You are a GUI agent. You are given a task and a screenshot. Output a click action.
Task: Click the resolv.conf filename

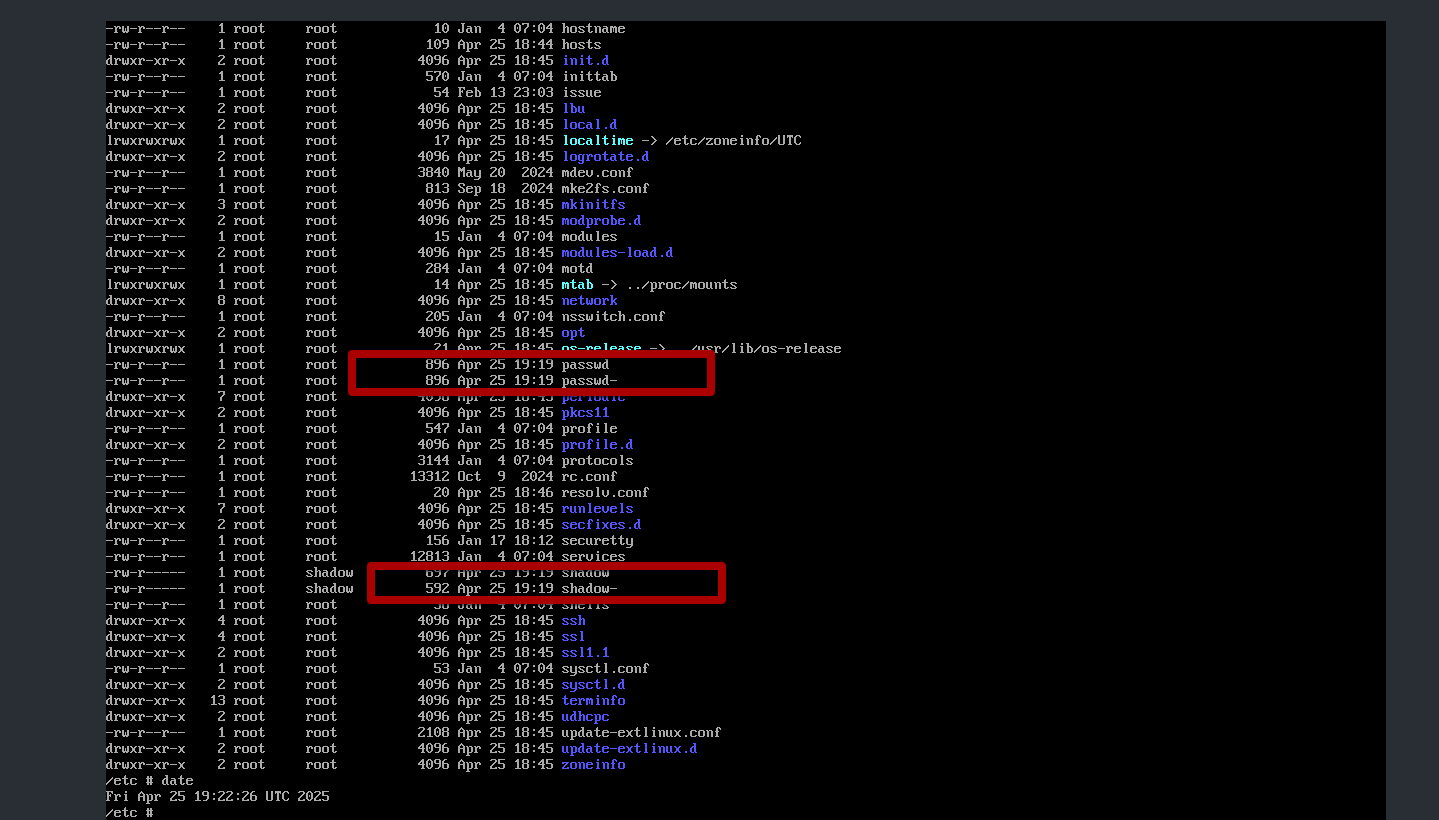(605, 493)
